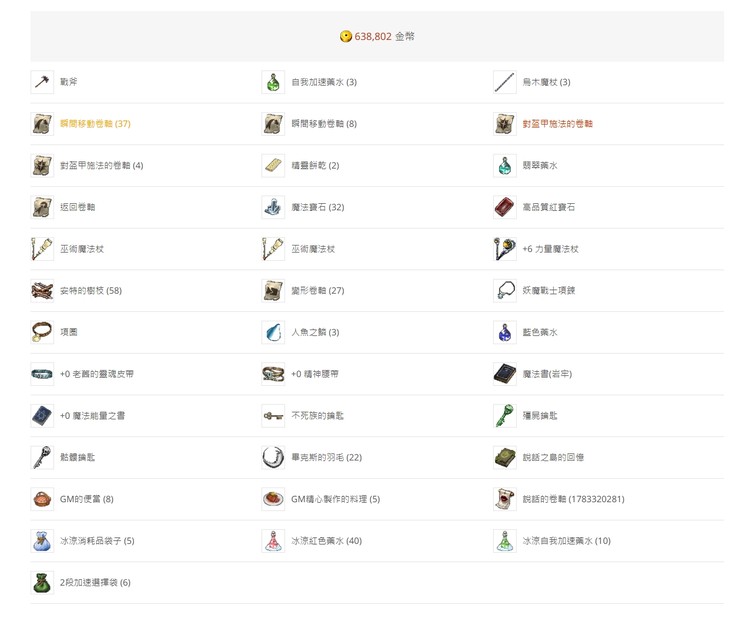The width and height of the screenshot is (750, 632).
Task: Click the 人魚之鱗 (3) text
Action: pos(315,332)
